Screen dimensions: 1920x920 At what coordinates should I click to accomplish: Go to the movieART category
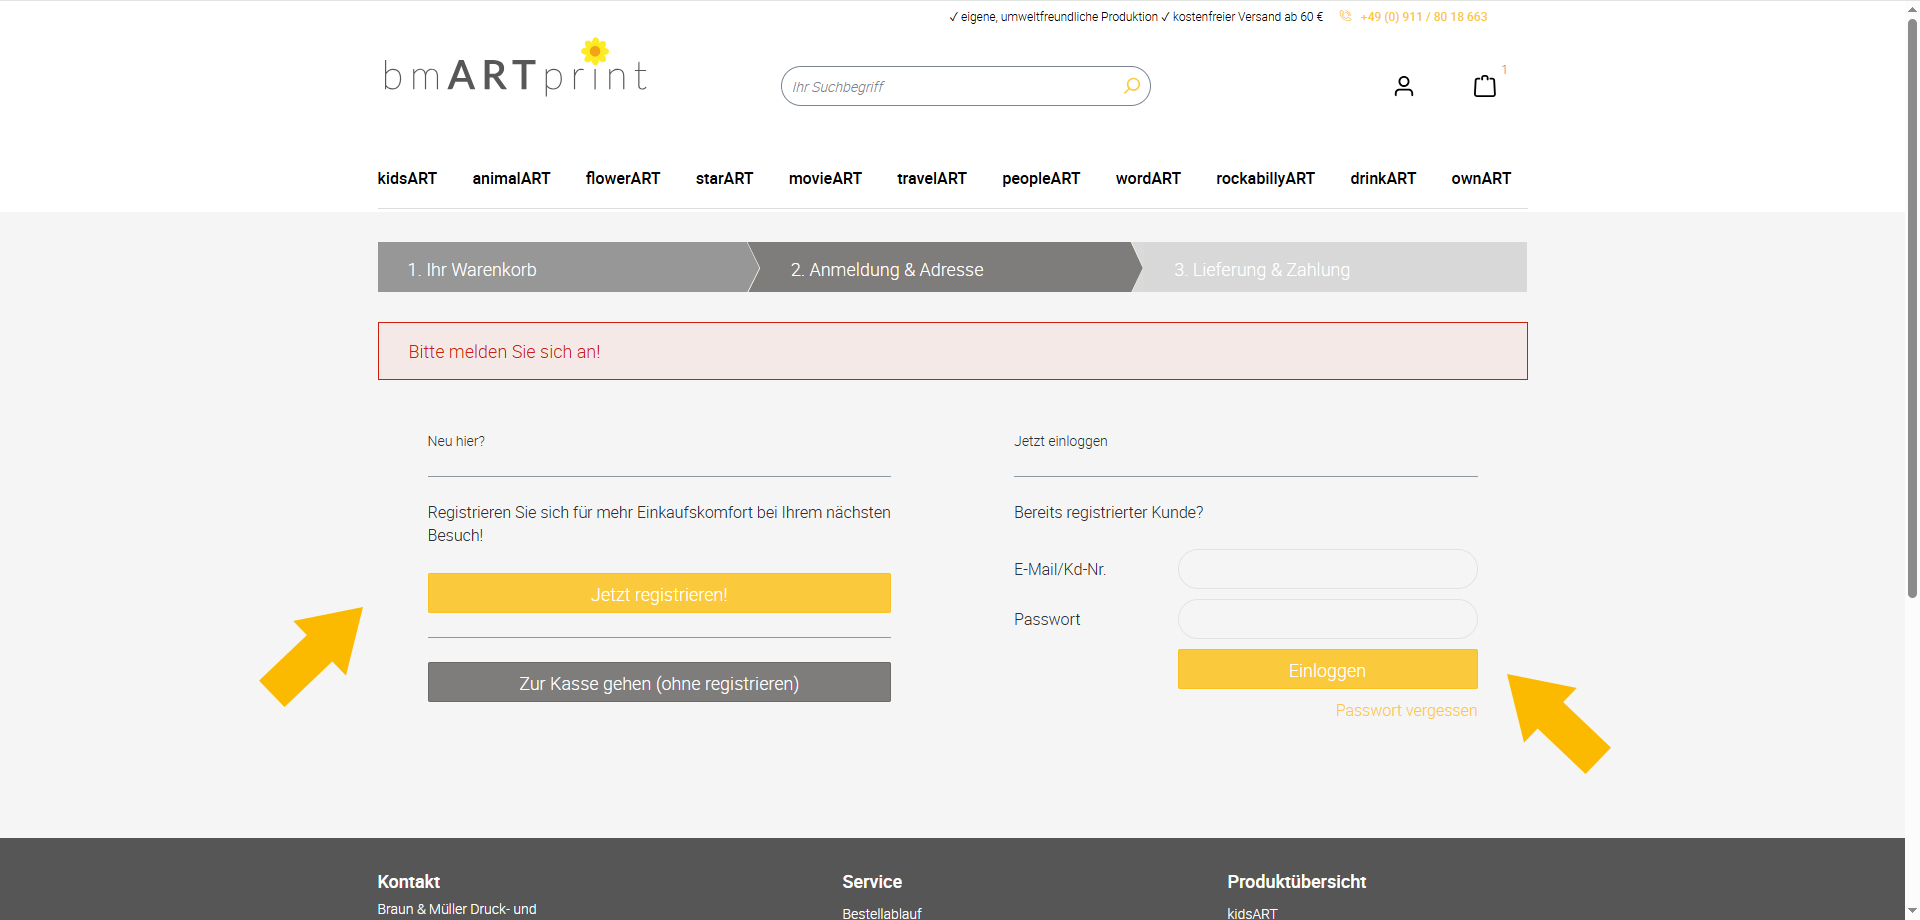tap(824, 179)
